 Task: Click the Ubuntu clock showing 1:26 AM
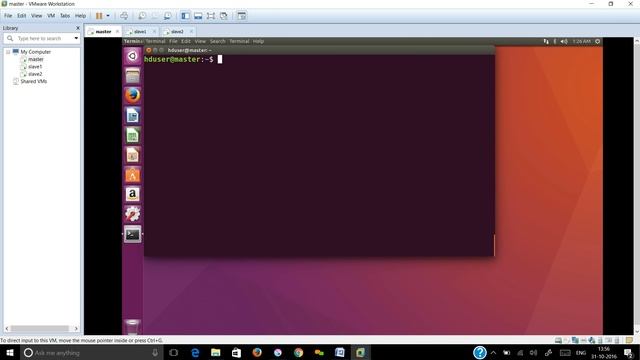tap(581, 41)
